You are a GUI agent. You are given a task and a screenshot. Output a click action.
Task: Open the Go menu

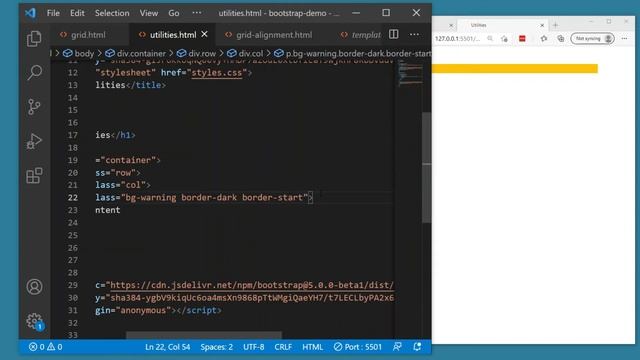click(174, 13)
